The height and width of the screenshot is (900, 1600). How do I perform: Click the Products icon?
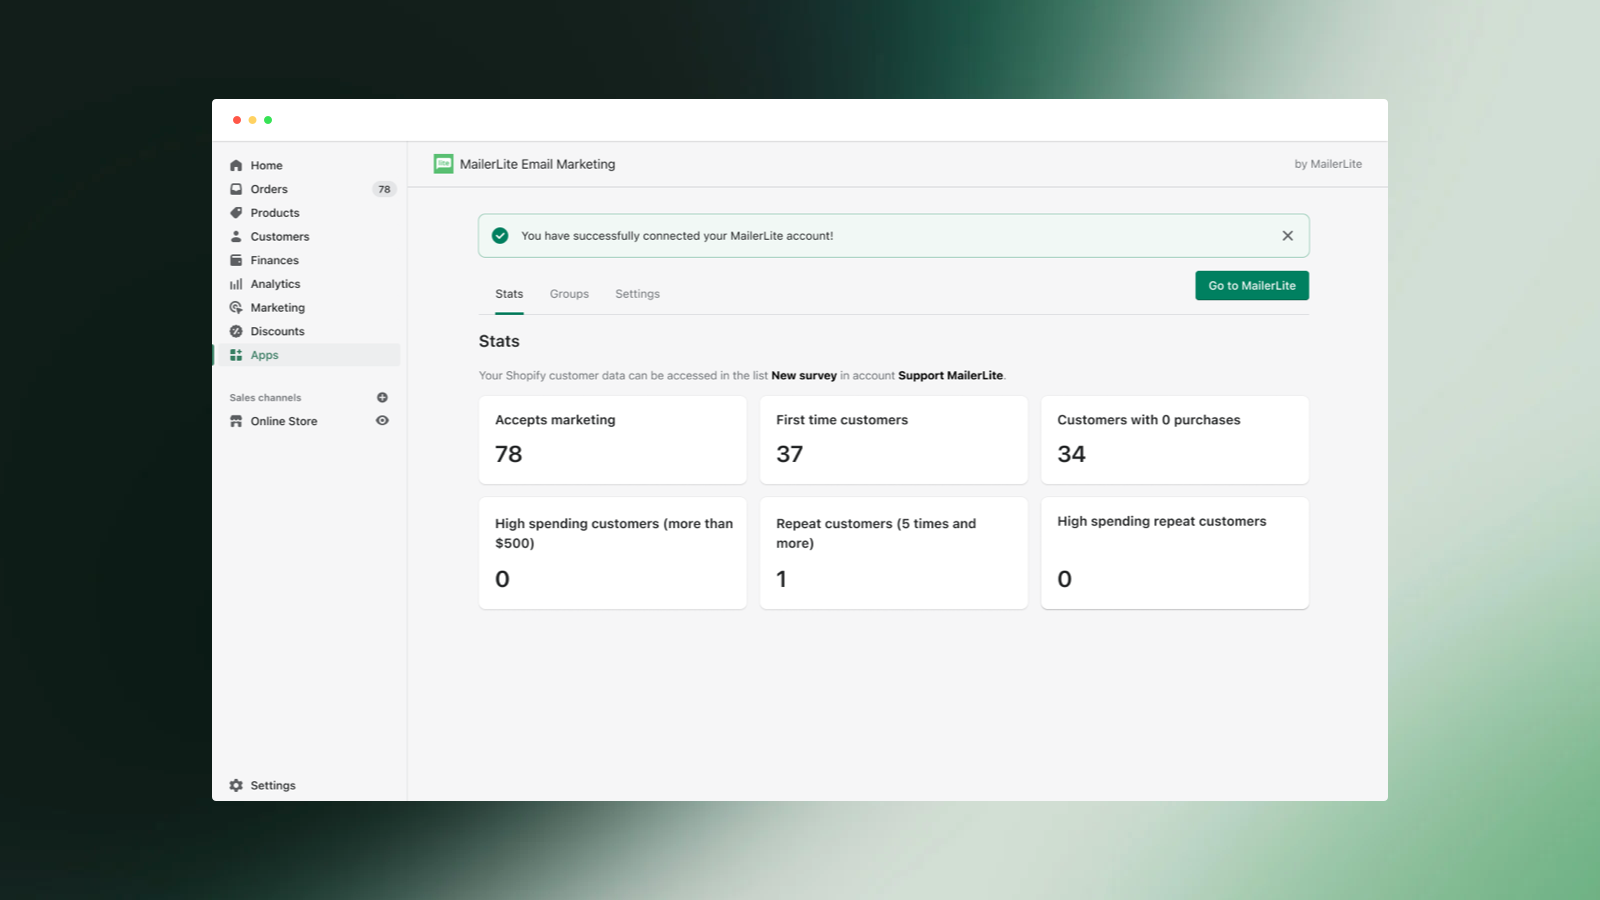(x=237, y=212)
